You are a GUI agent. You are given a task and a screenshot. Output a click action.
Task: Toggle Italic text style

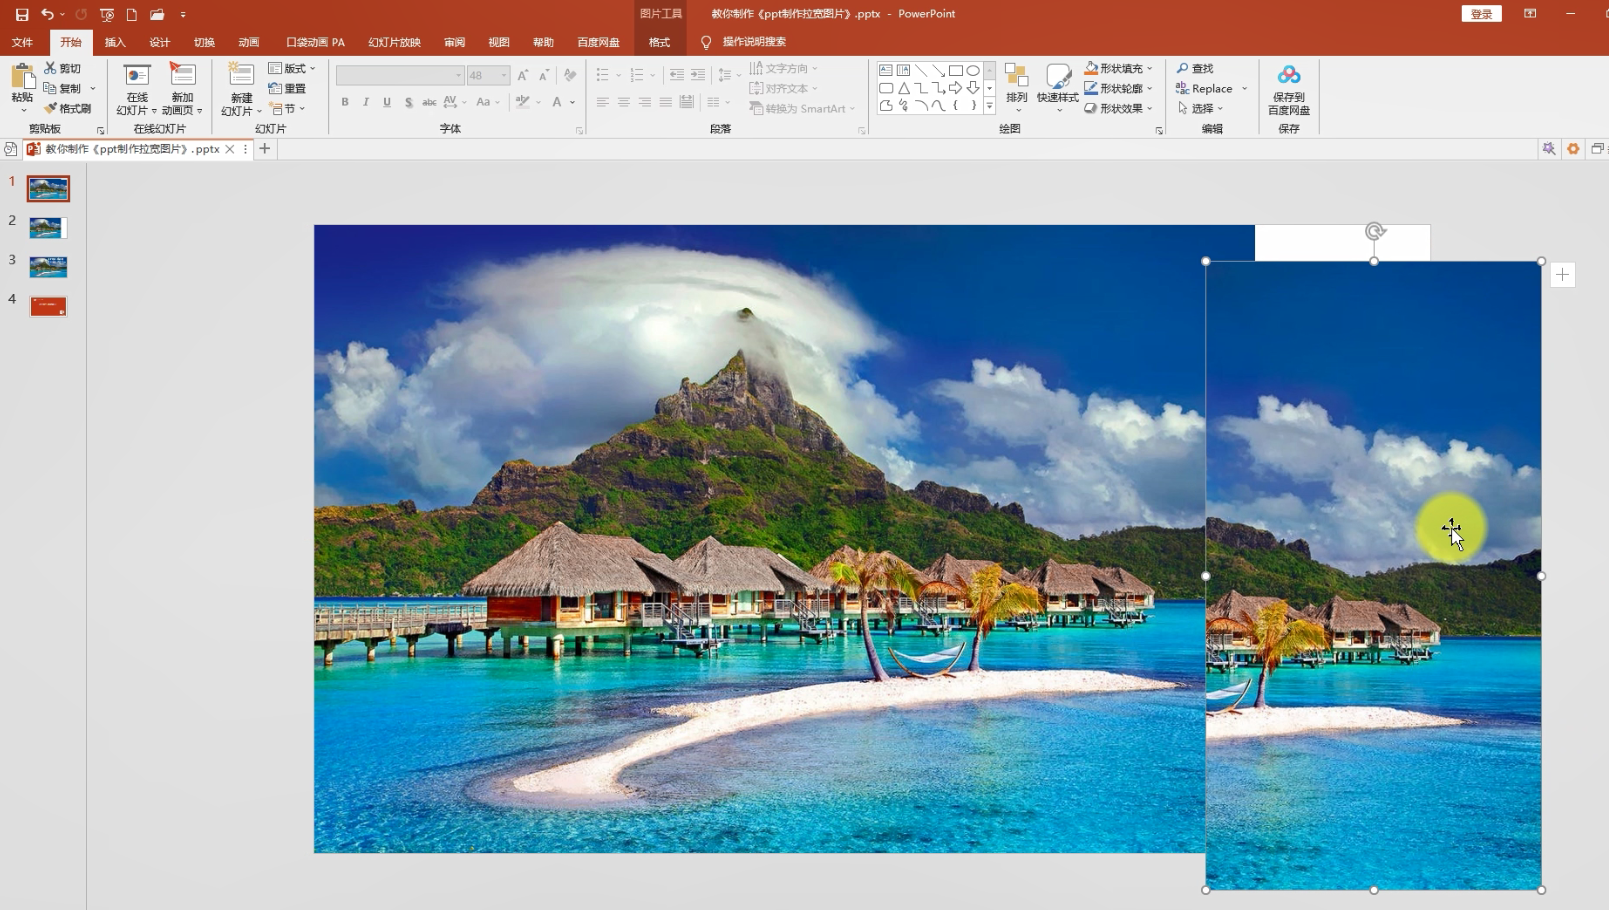[366, 102]
